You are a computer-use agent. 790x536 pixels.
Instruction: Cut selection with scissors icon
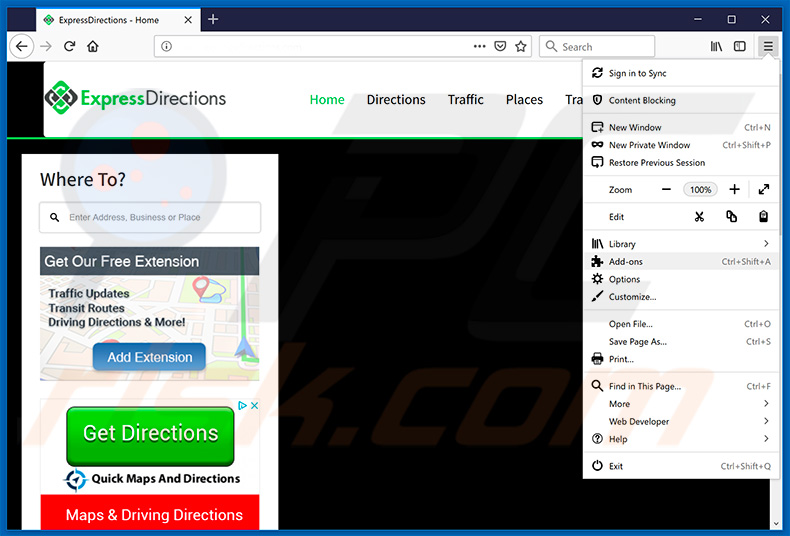click(x=699, y=217)
